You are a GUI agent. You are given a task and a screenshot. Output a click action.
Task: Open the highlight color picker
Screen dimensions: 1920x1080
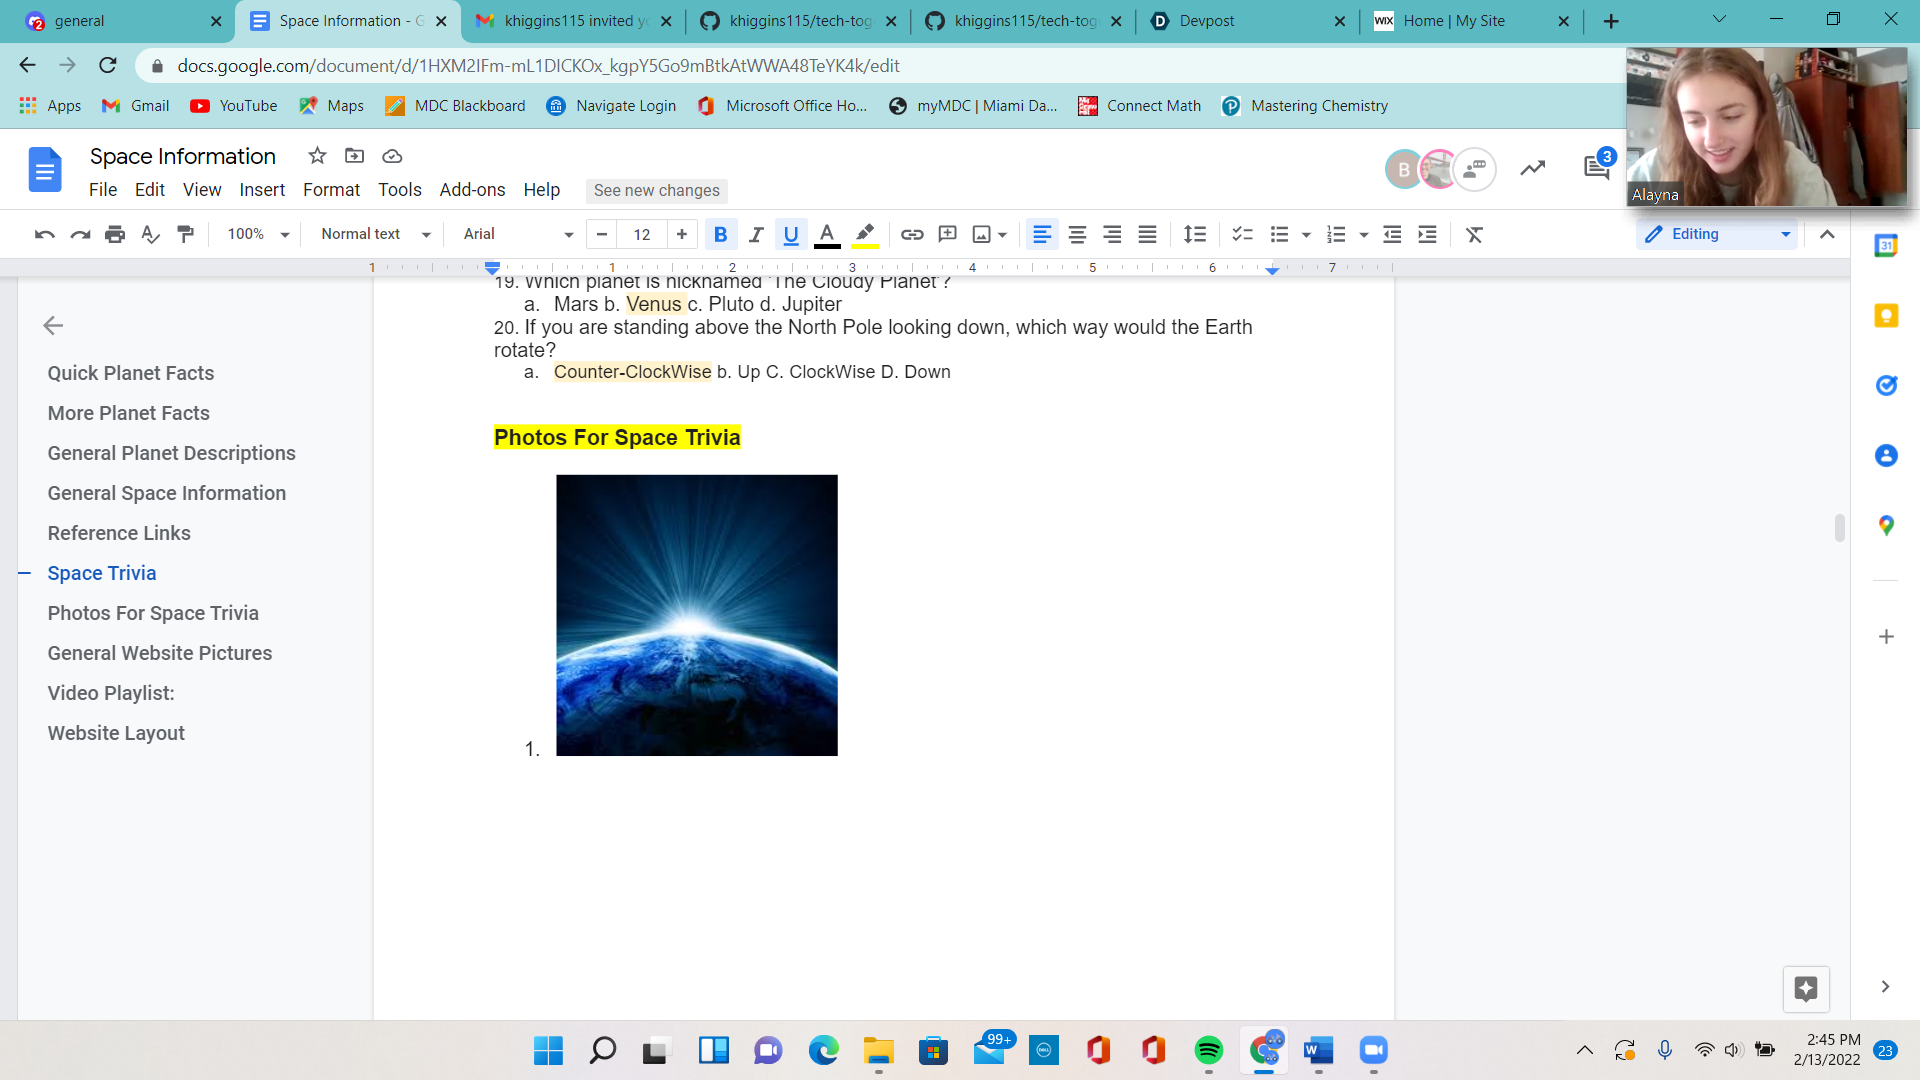tap(865, 234)
